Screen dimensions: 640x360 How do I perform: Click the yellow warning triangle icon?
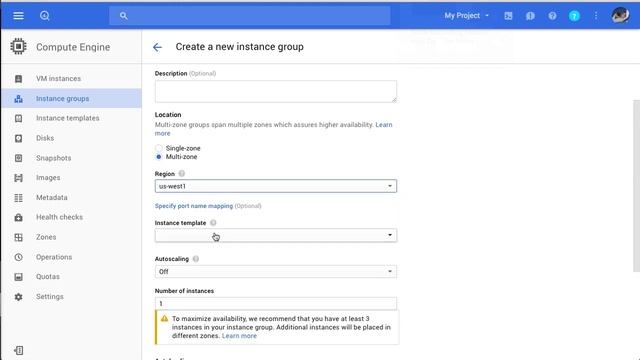tap(164, 318)
